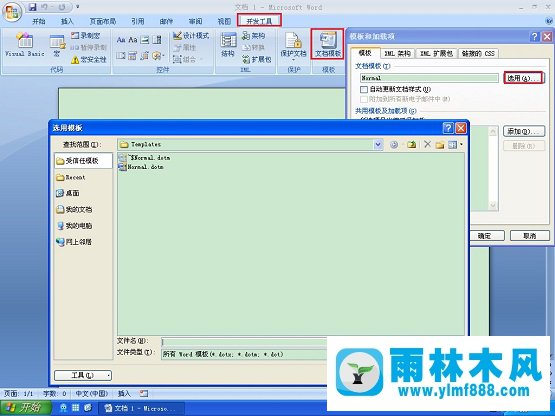
Task: Switch to the XML 架构 dialog tab
Action: [x=397, y=53]
